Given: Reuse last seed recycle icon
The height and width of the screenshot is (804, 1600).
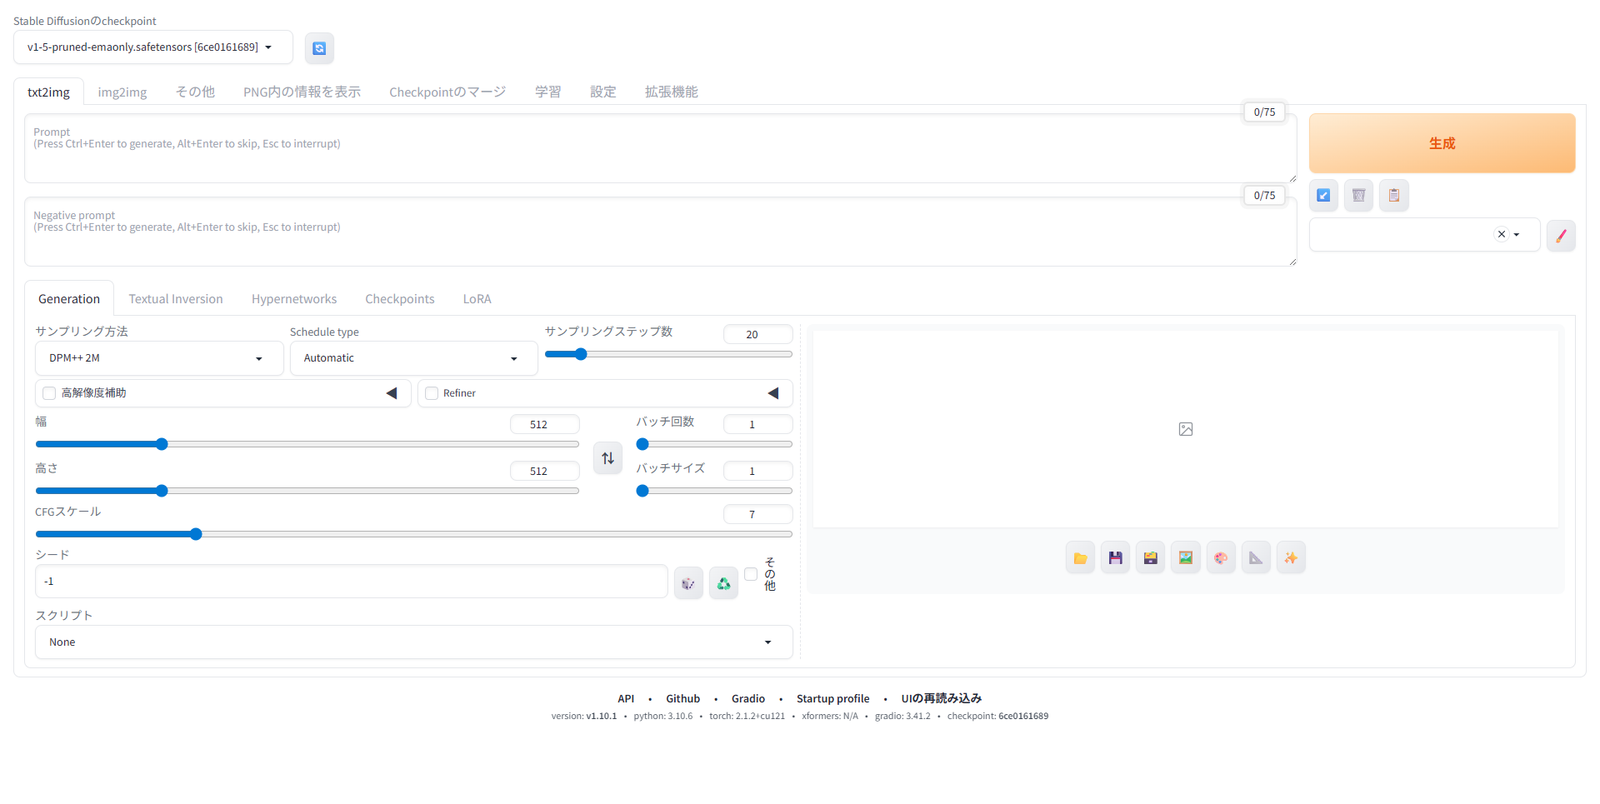Looking at the screenshot, I should (x=723, y=583).
